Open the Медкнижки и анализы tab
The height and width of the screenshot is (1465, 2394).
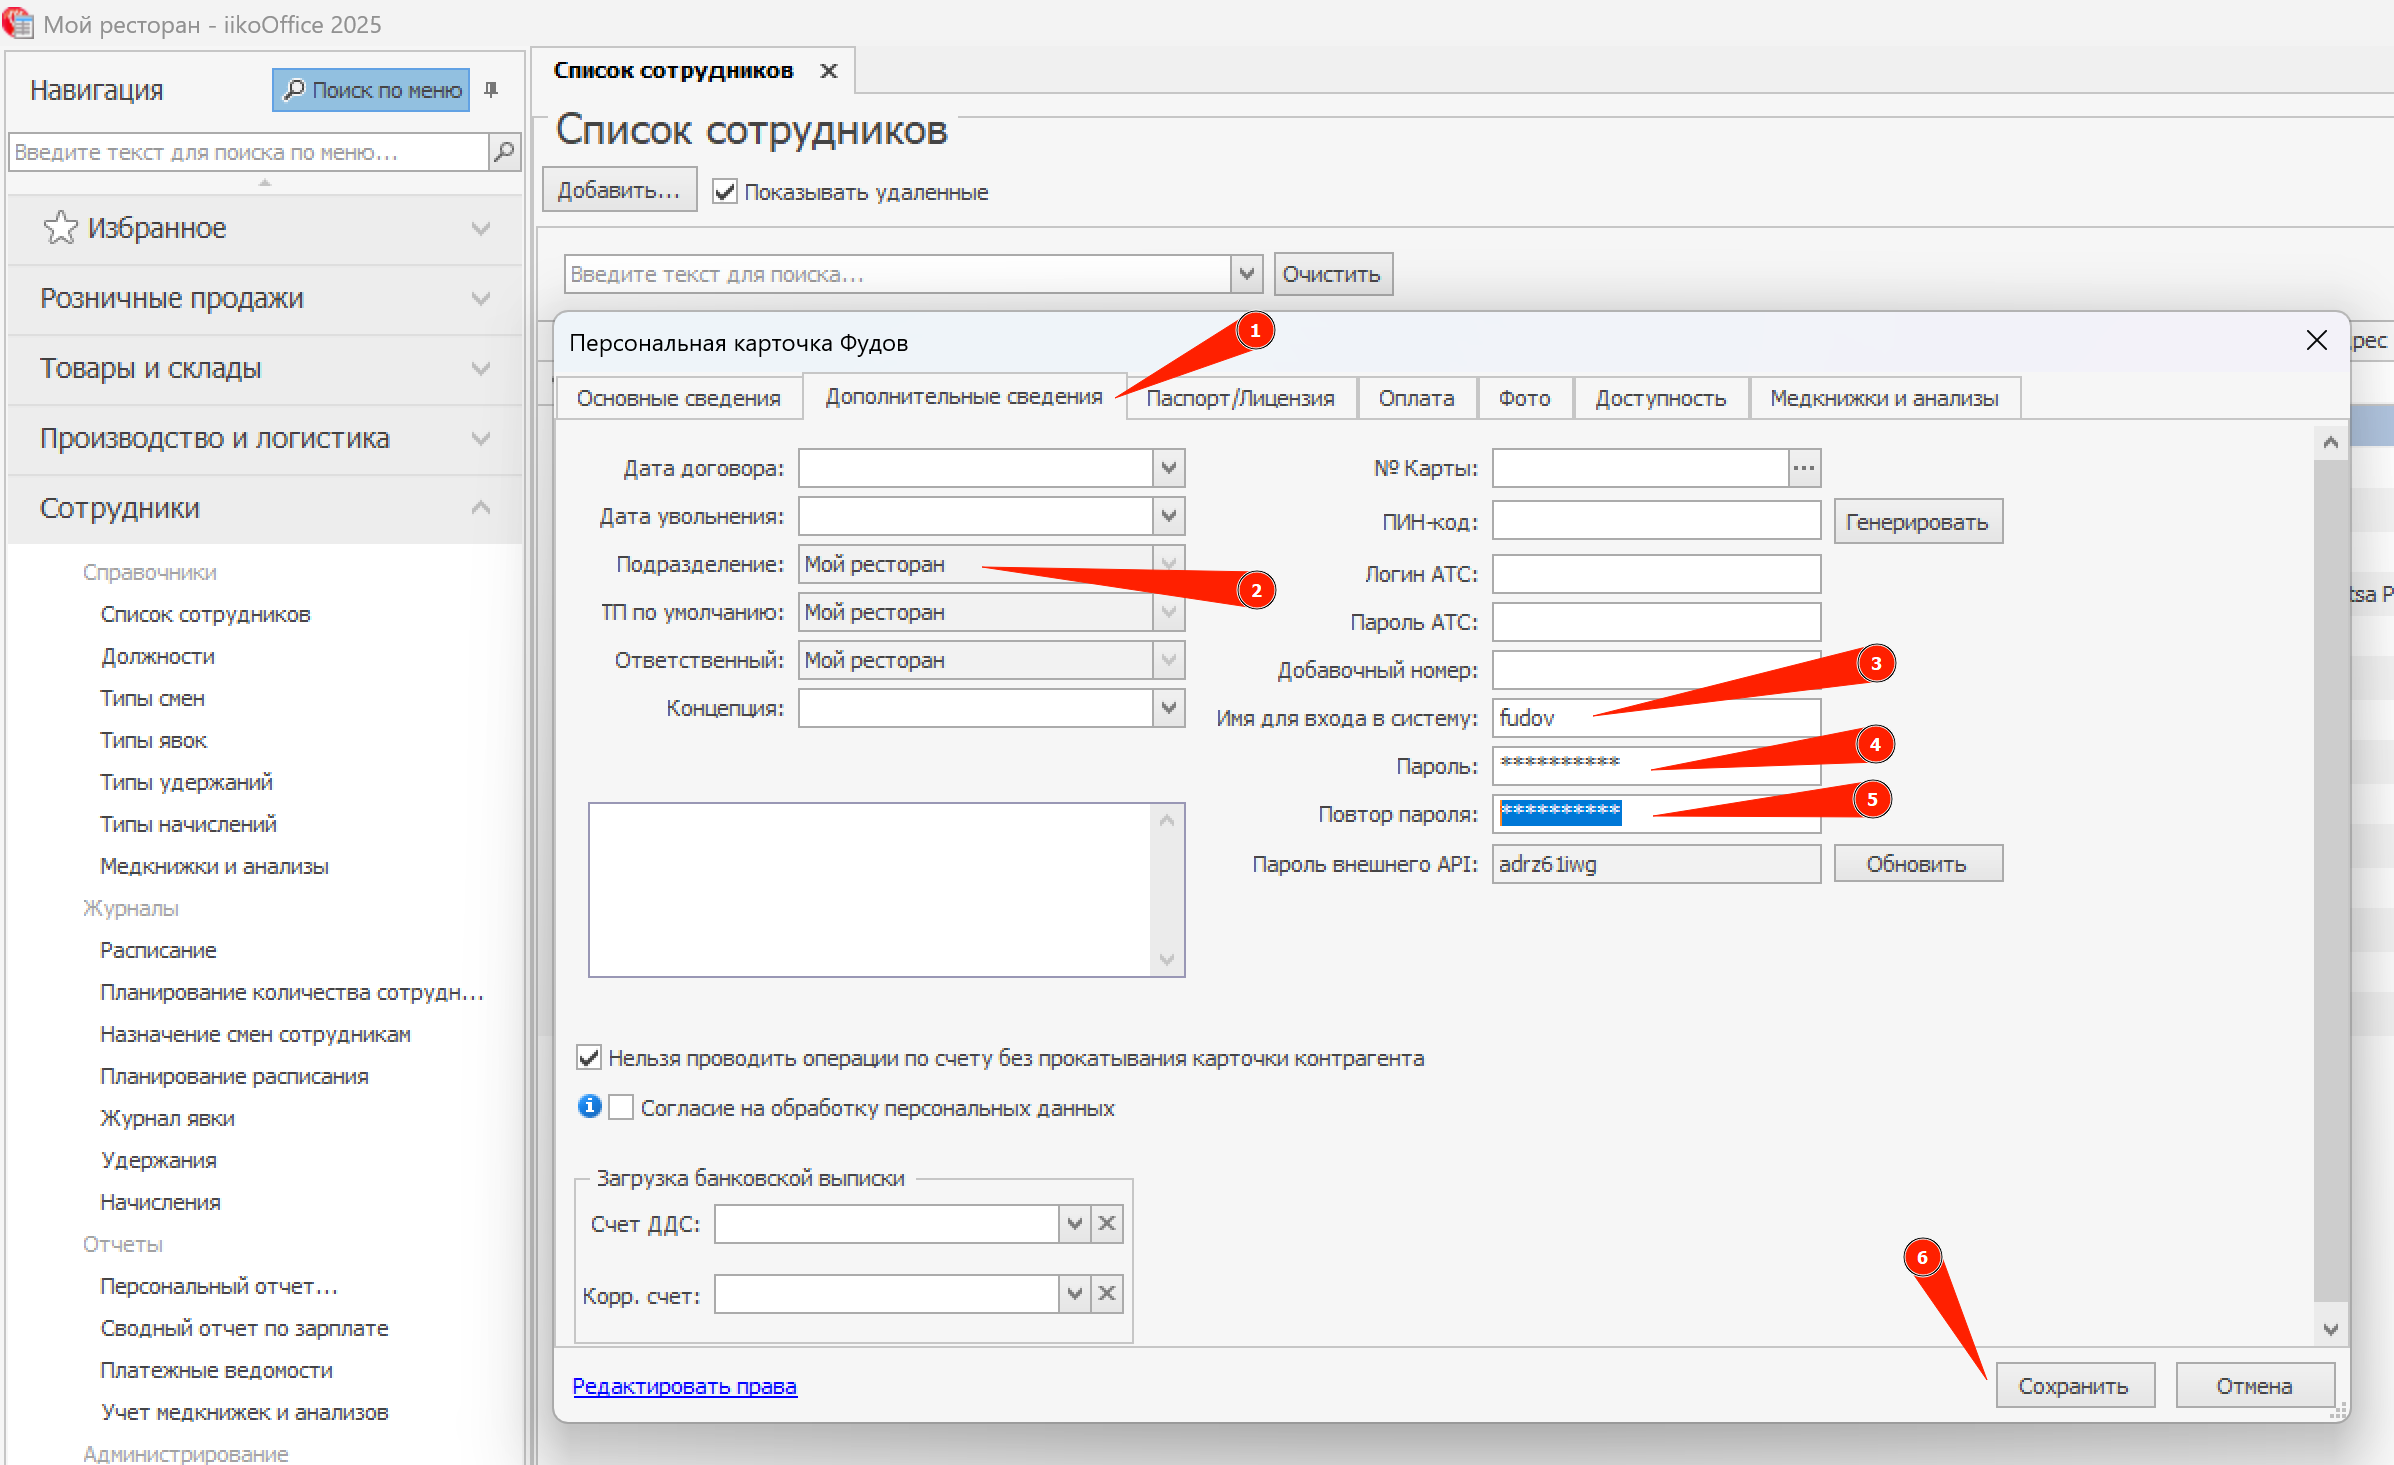pos(1883,398)
